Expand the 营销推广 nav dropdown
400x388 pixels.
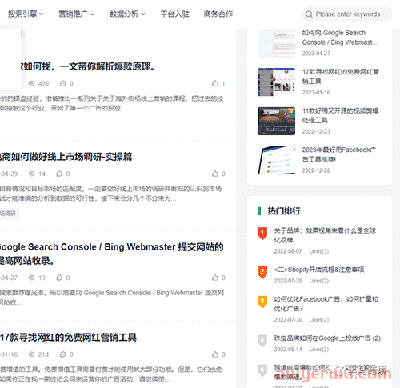(76, 14)
